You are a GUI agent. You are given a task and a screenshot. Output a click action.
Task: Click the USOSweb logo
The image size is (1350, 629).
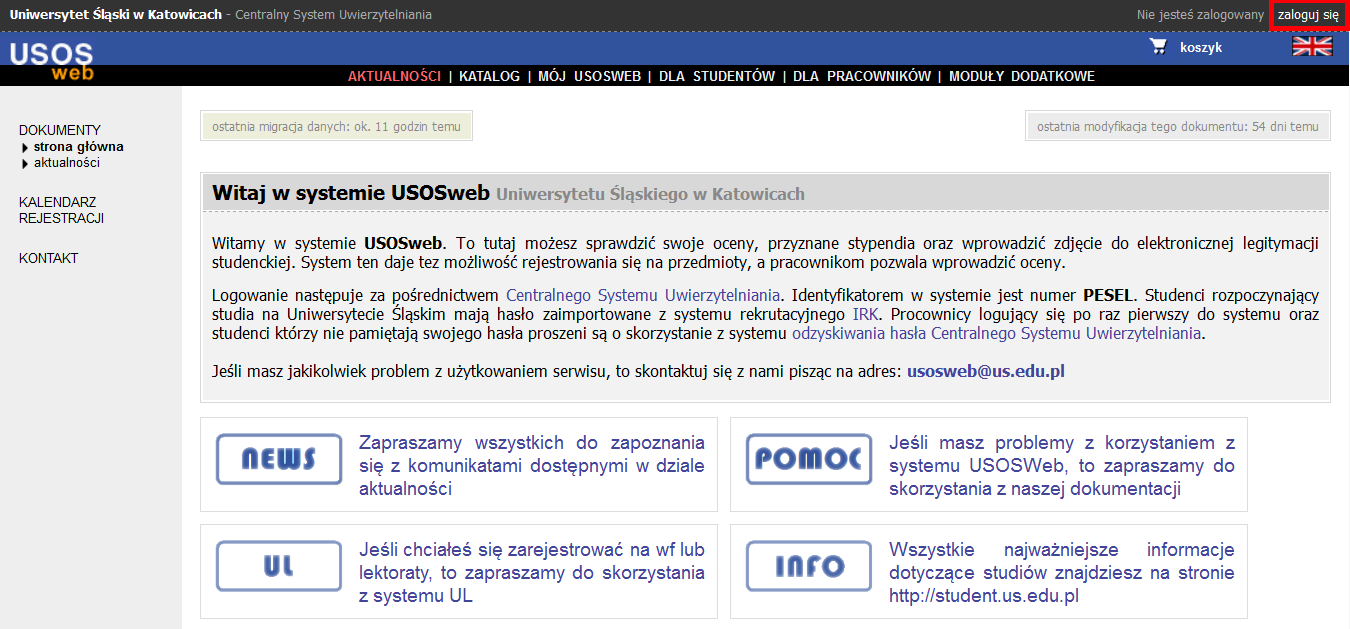coord(51,61)
